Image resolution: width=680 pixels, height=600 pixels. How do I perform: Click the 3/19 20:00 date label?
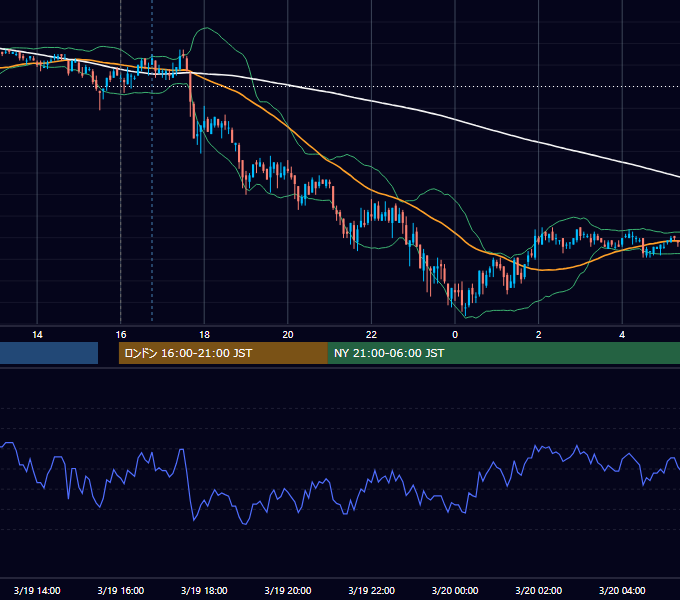coord(288,590)
